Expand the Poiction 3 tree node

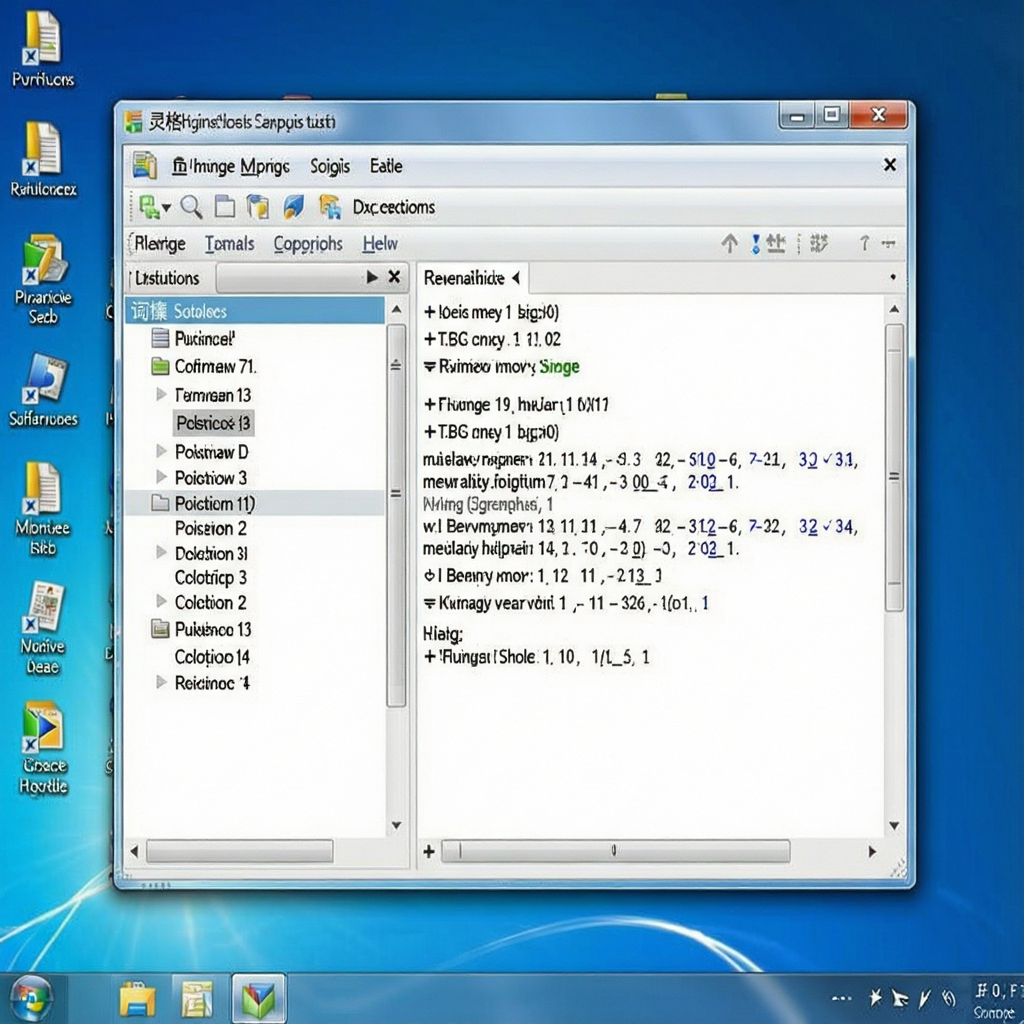pyautogui.click(x=161, y=477)
